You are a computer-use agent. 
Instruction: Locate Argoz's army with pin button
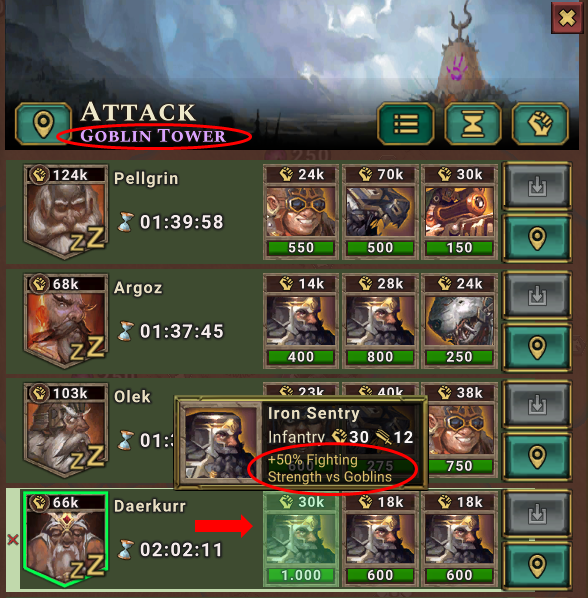[537, 347]
